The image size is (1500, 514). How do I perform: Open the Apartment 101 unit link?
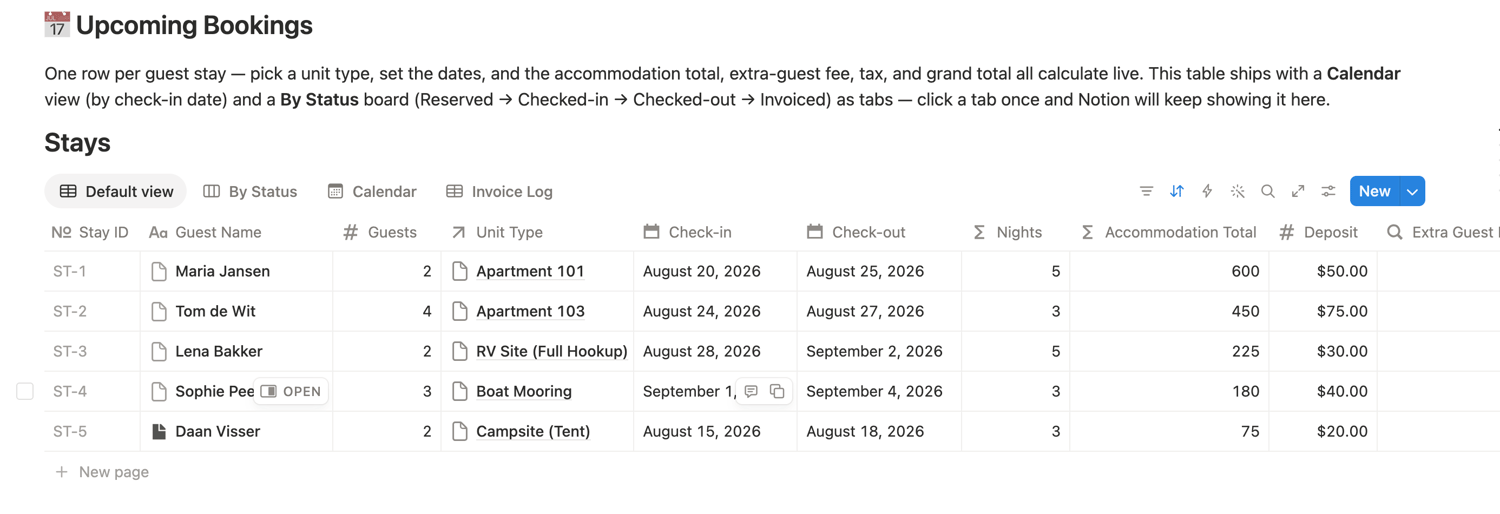530,271
